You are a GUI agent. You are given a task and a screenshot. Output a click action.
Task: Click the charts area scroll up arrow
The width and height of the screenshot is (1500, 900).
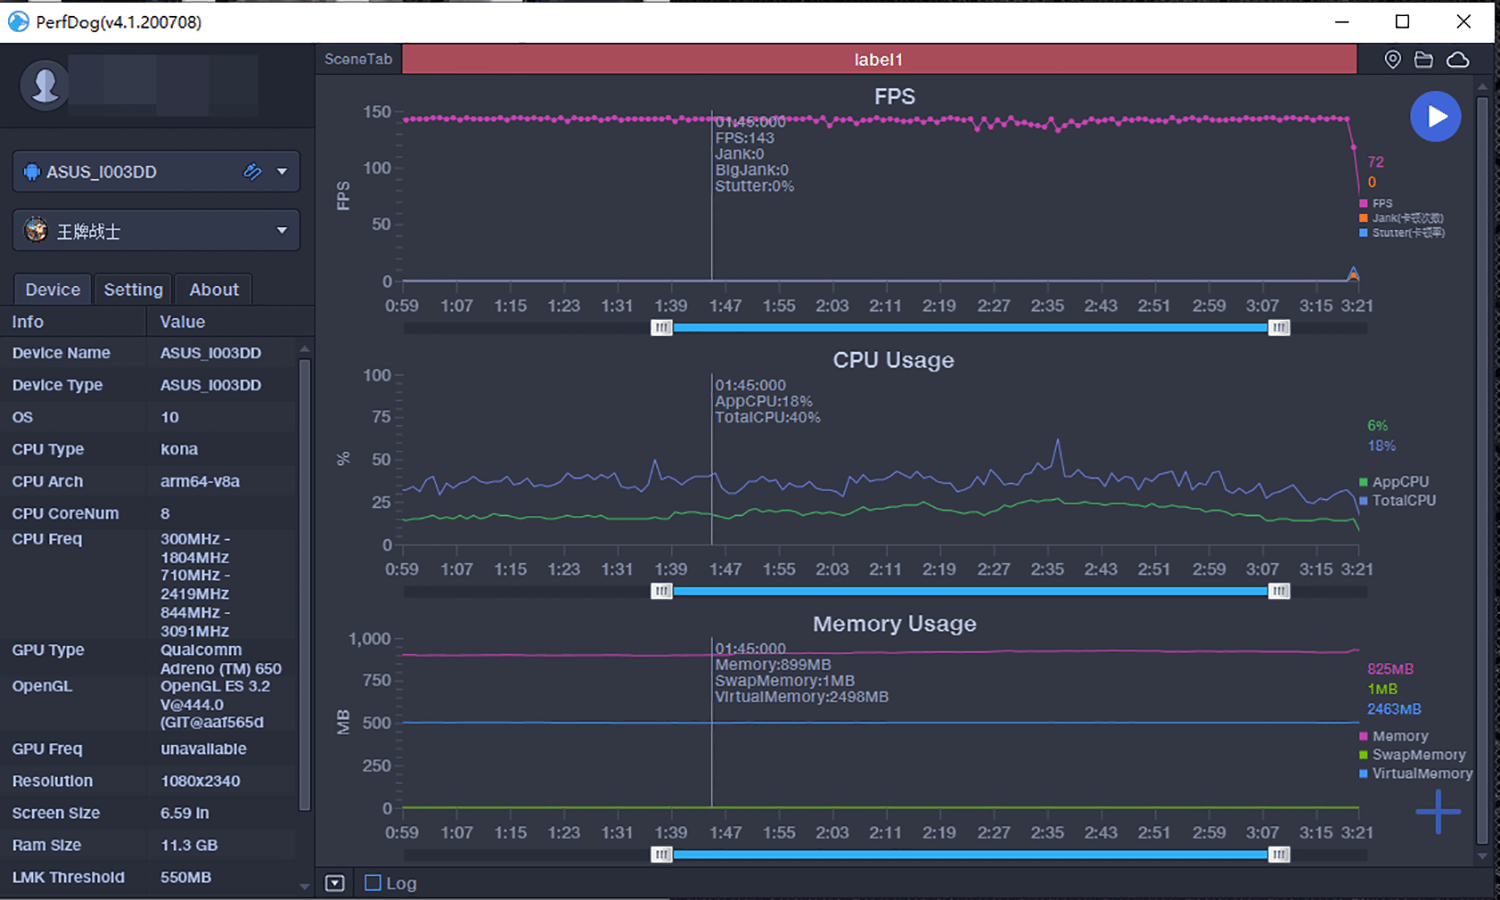1483,87
